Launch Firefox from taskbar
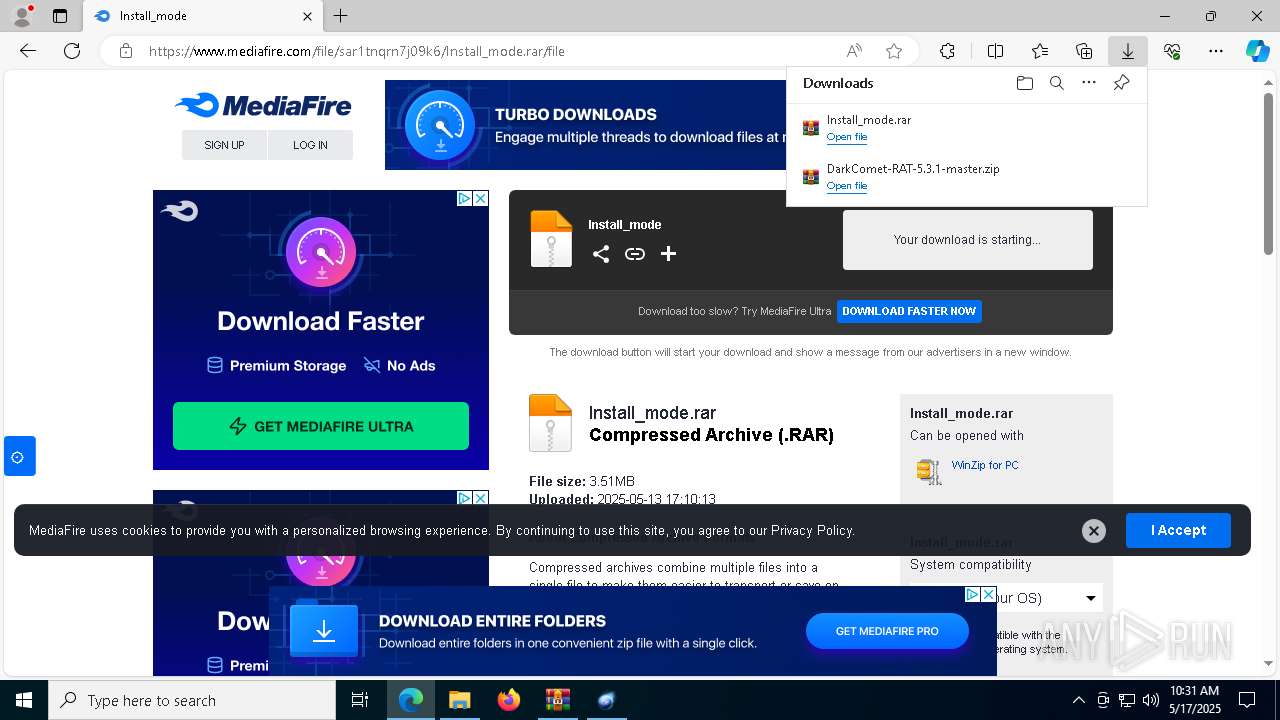 [508, 700]
